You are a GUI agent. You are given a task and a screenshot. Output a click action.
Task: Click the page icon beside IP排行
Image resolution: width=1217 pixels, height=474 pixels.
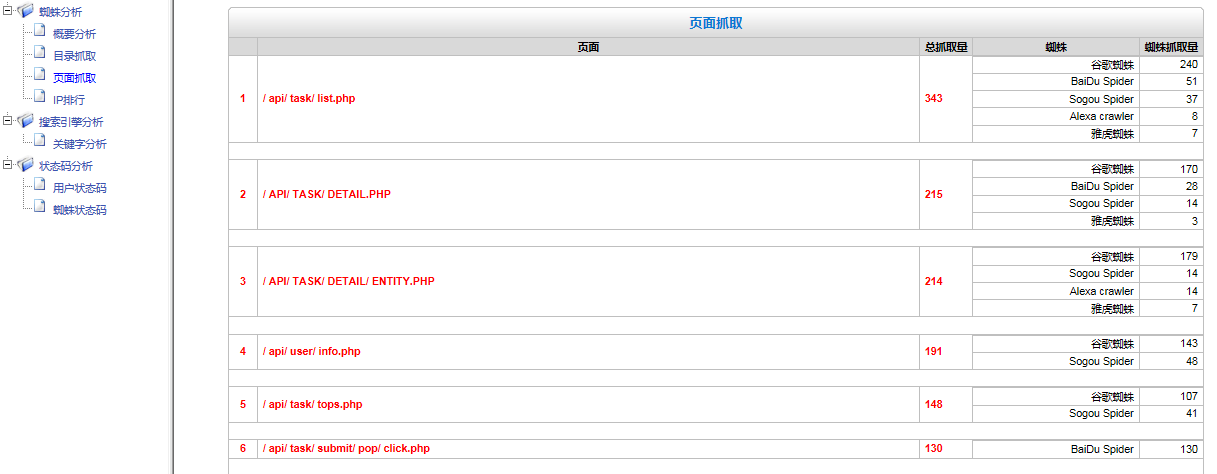[x=40, y=98]
